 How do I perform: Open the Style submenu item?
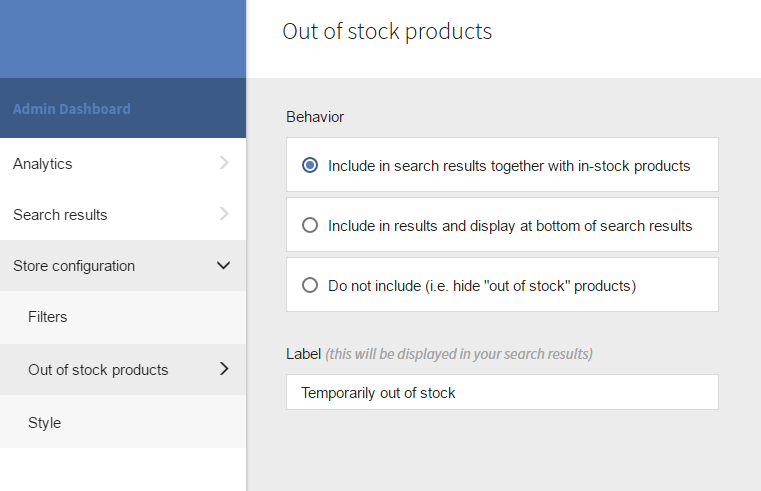pos(45,423)
